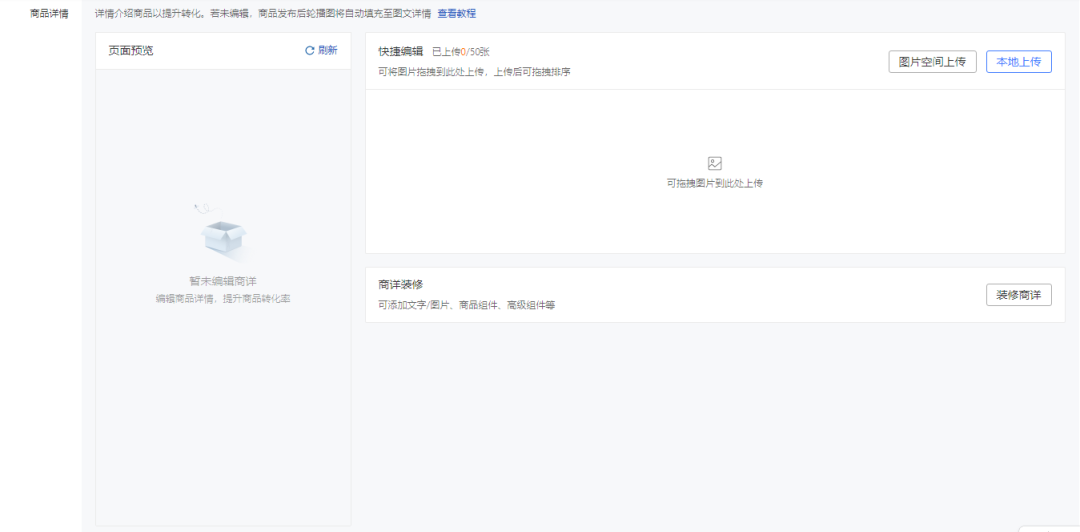Screen dimensions: 1080x532
Task: Click the 本地上传 button
Action: click(1019, 61)
